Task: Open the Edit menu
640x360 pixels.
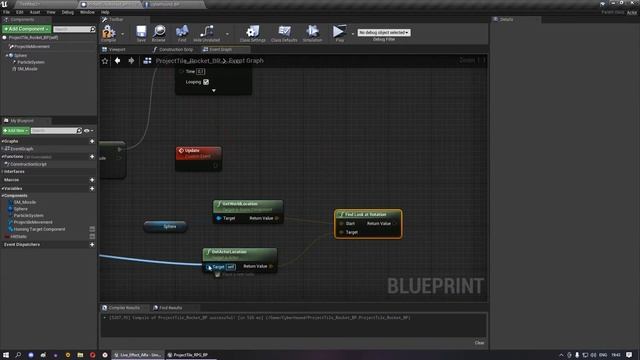Action: tap(20, 12)
